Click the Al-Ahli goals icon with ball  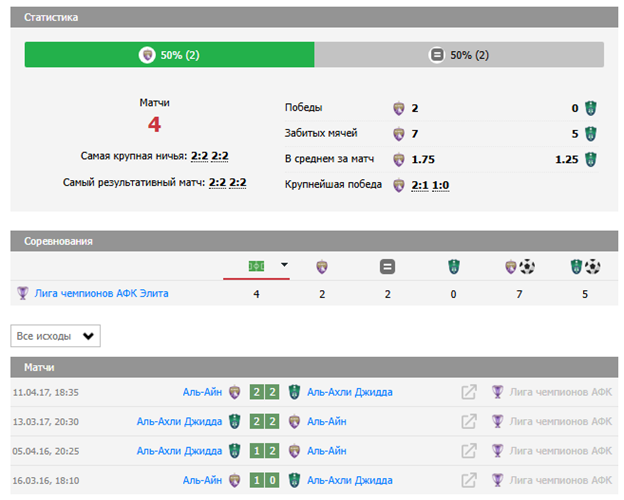pos(584,266)
